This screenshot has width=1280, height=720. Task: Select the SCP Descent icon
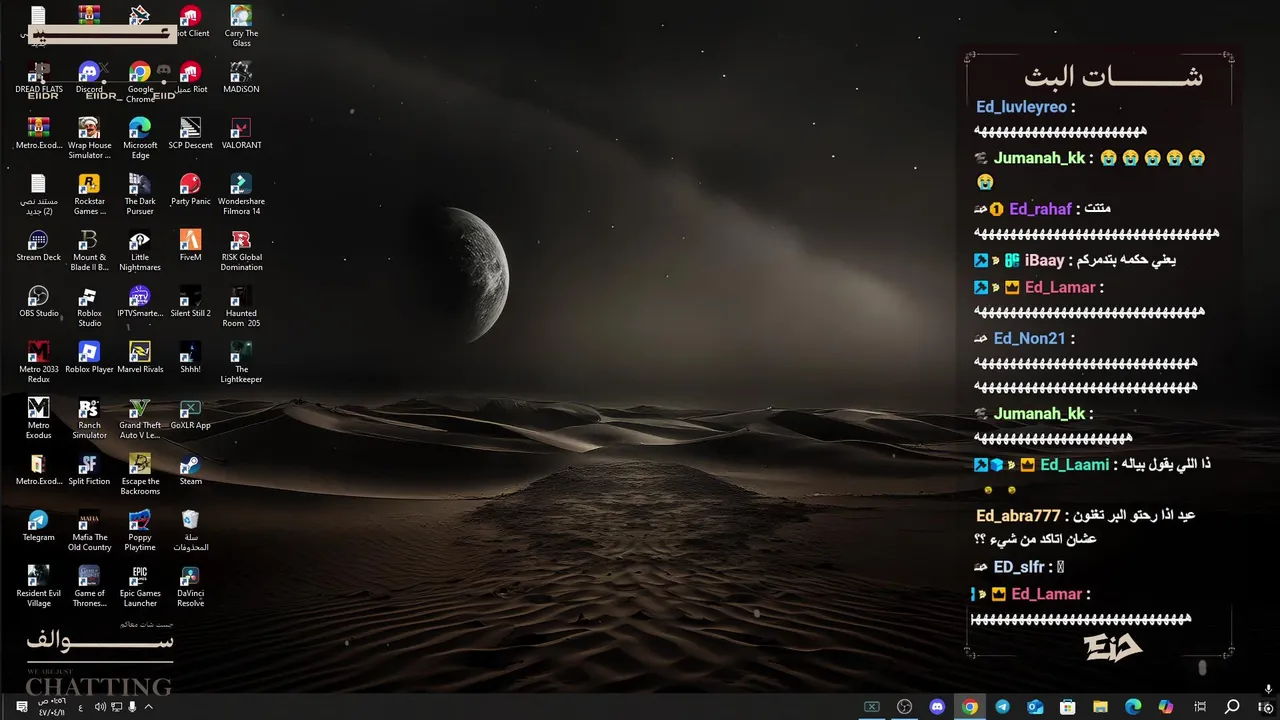point(190,134)
